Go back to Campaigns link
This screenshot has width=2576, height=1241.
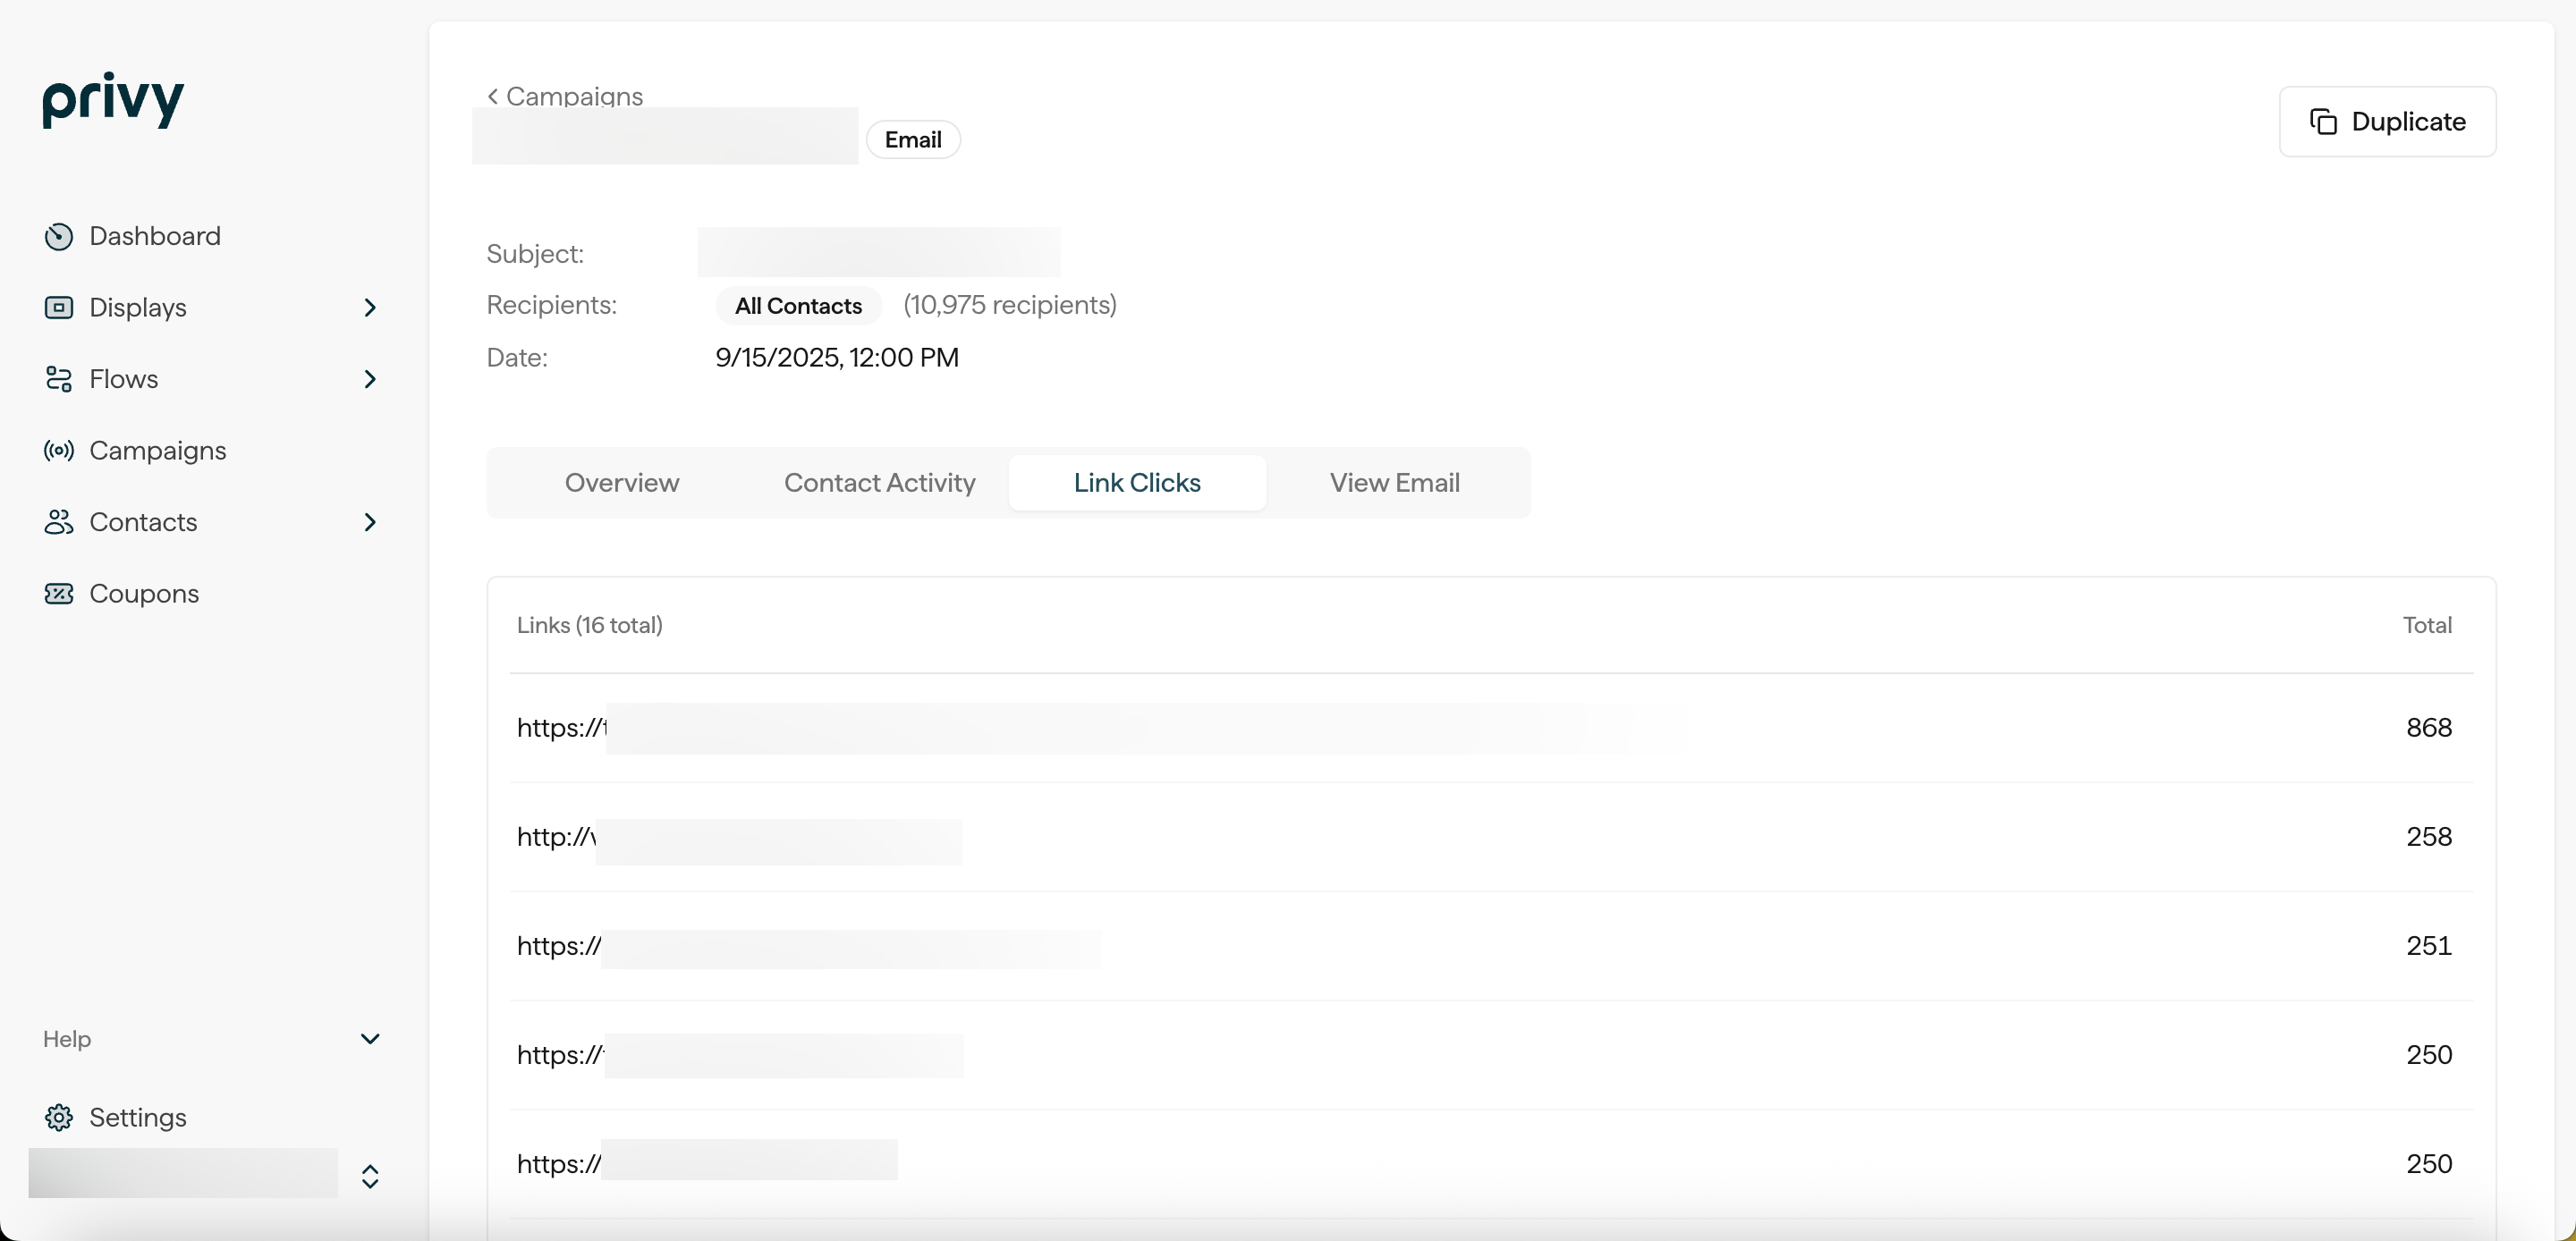coord(565,96)
